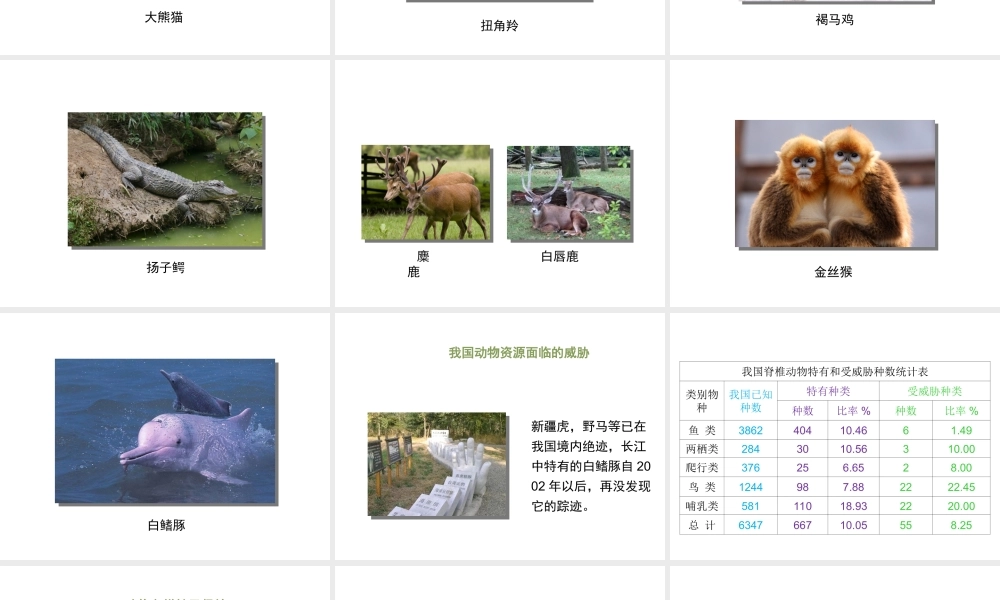Select the 大熊猫 caption
Screen dimensions: 1000x600
click(x=164, y=17)
